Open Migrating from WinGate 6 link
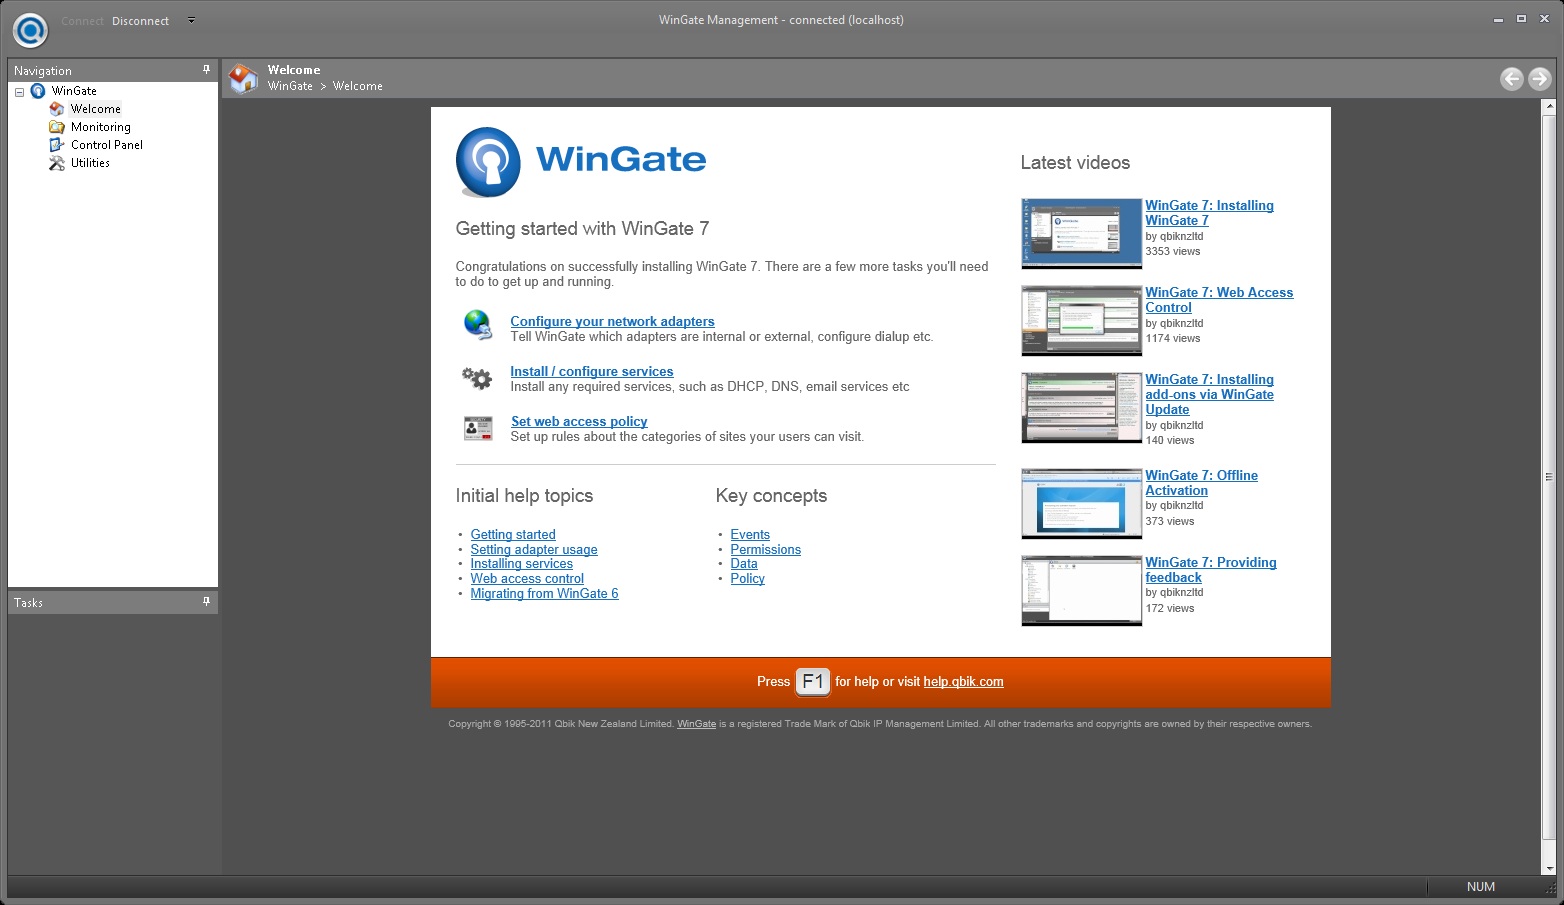The height and width of the screenshot is (905, 1564). tap(544, 594)
